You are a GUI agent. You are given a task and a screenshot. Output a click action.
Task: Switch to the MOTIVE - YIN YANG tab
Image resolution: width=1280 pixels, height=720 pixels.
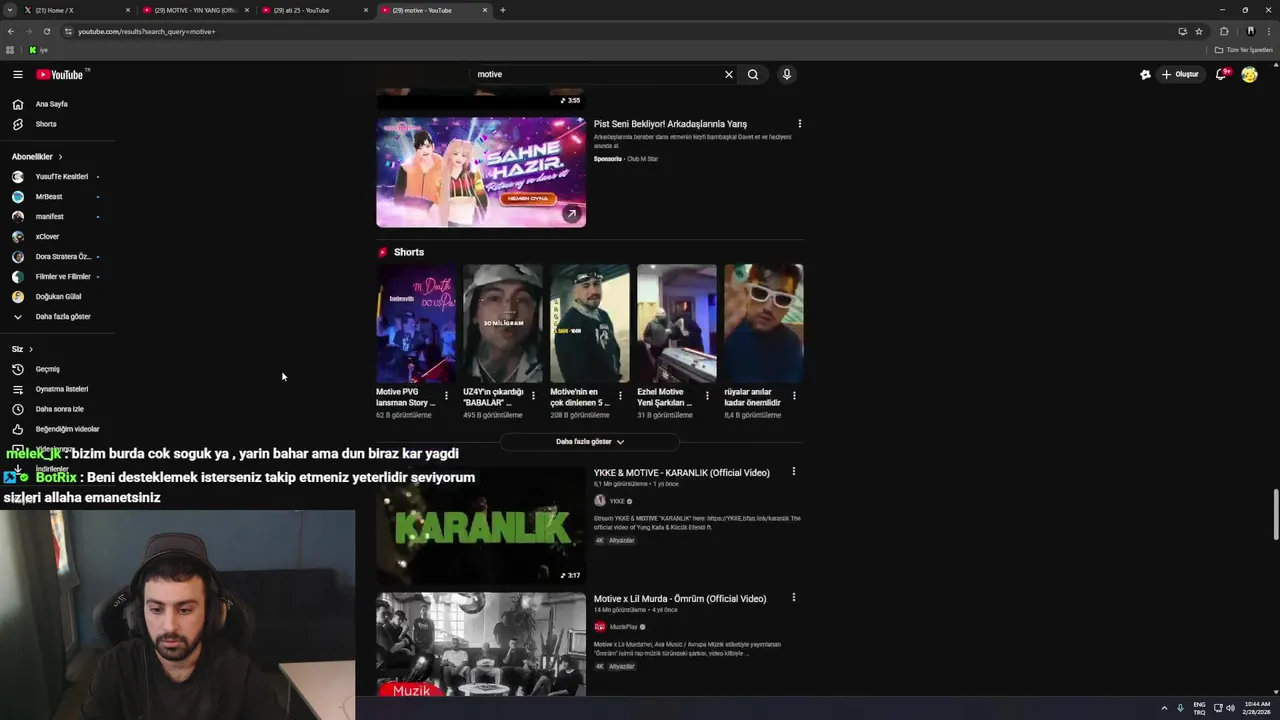click(x=195, y=10)
